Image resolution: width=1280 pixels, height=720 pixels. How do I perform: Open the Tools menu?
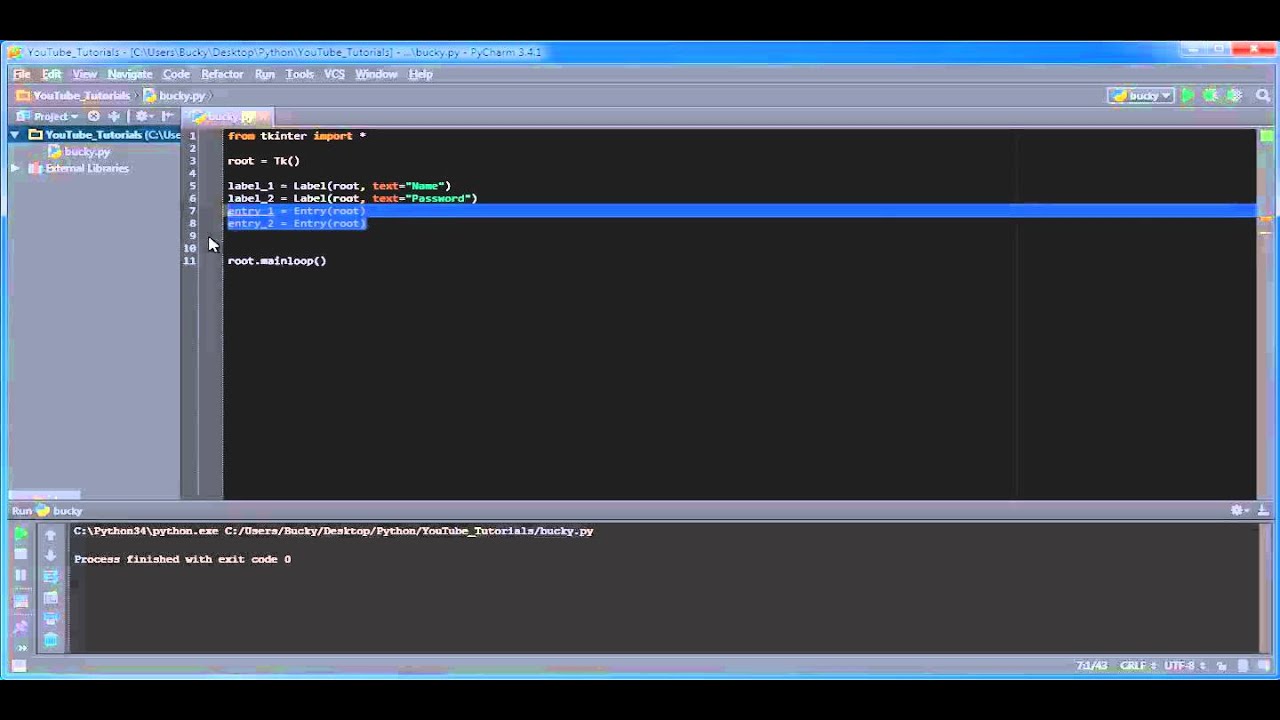pyautogui.click(x=300, y=74)
